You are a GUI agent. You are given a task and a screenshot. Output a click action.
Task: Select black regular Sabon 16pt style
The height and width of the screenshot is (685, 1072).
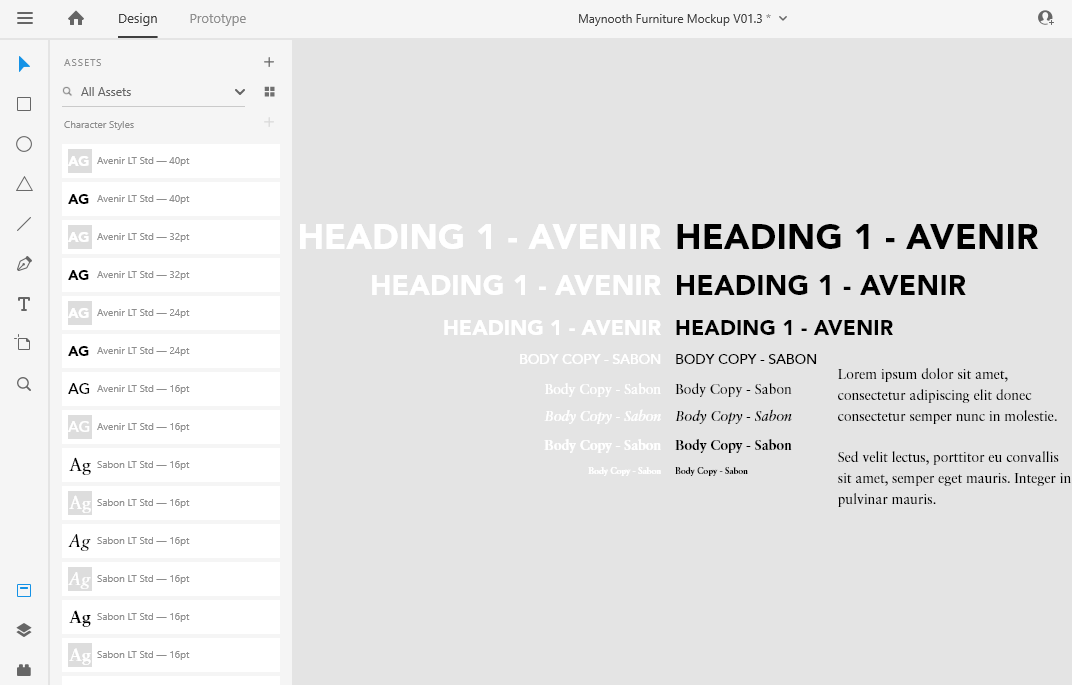click(171, 465)
